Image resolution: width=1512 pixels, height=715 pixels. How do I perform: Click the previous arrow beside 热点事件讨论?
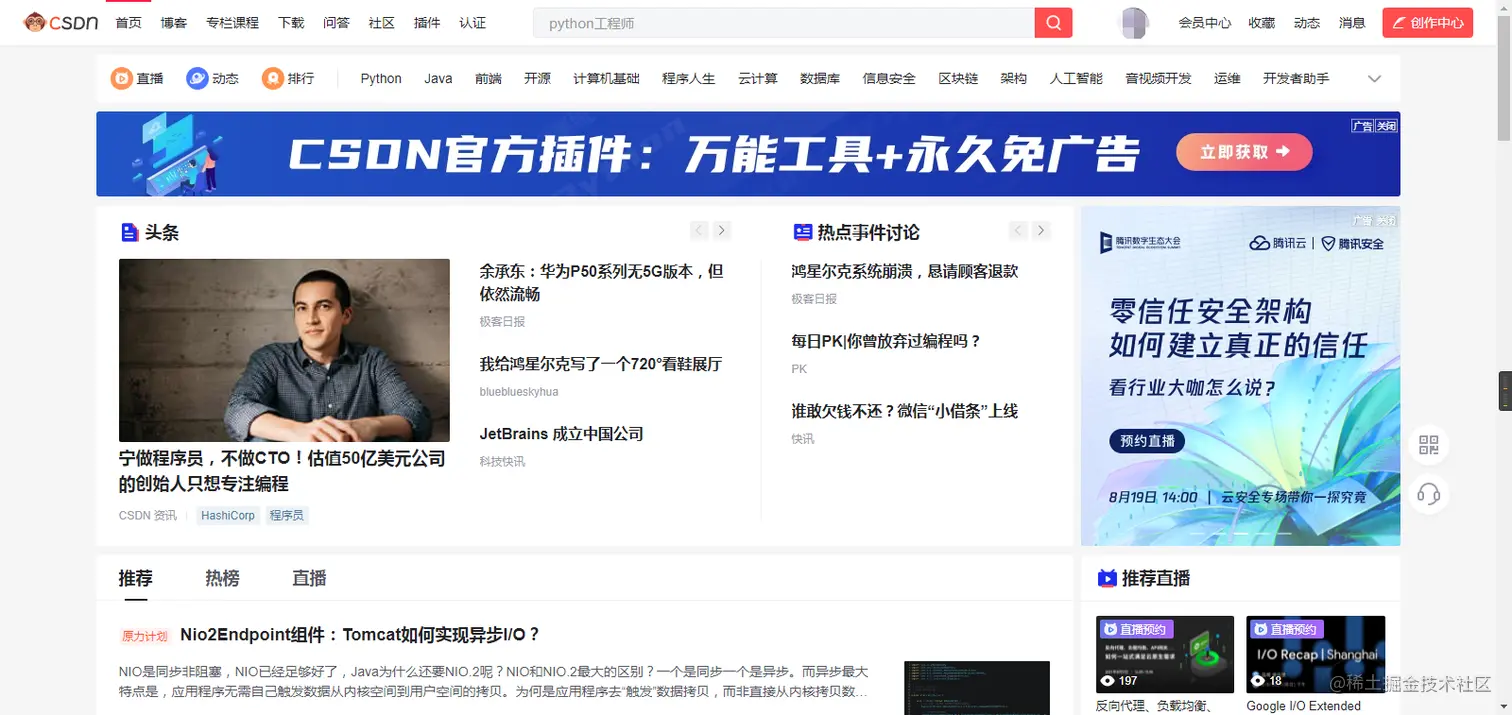click(x=1018, y=231)
